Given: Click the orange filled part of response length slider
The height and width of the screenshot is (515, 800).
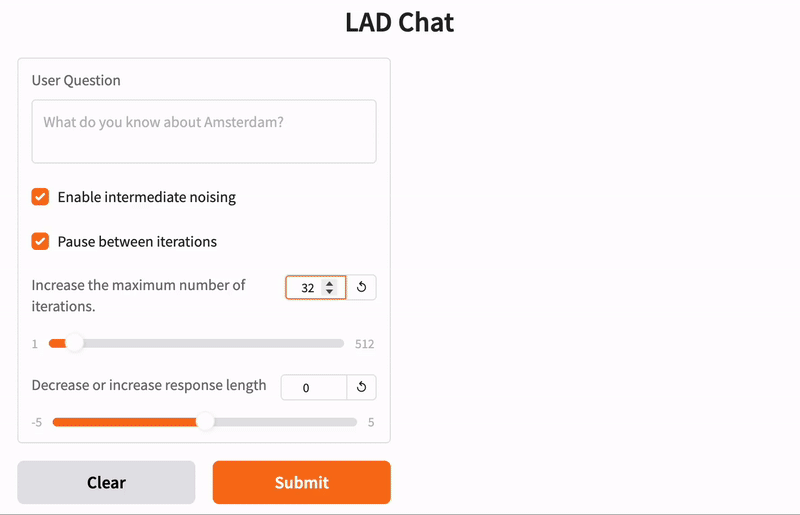Looking at the screenshot, I should (x=124, y=422).
